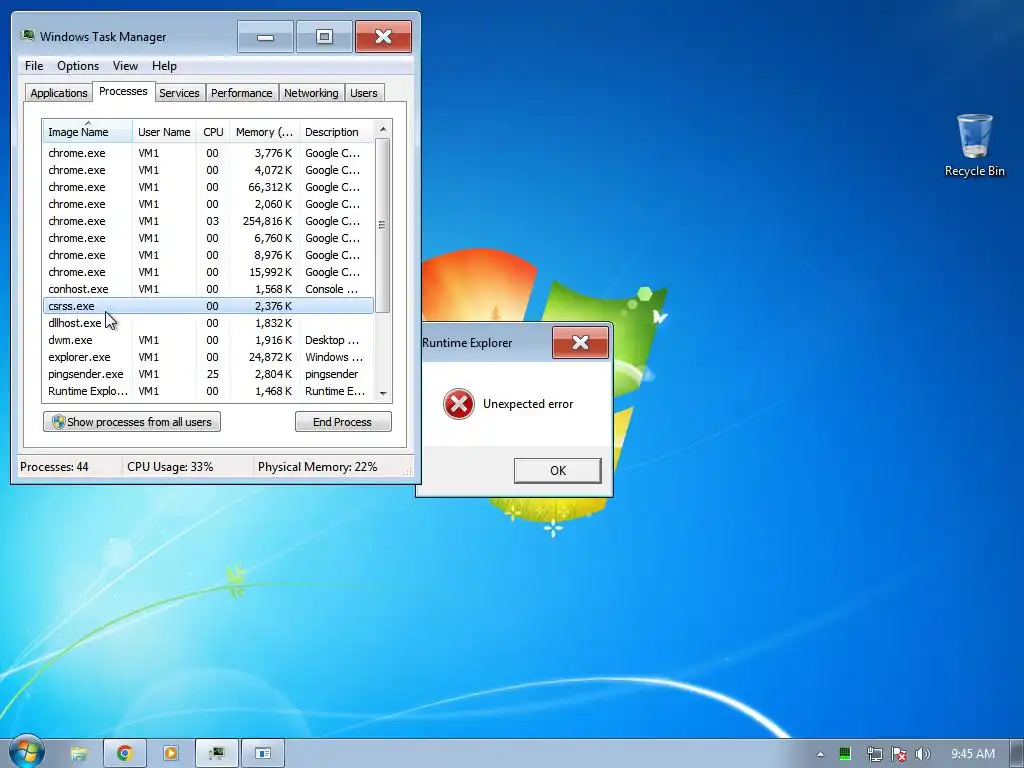This screenshot has height=768, width=1024.
Task: Switch to the Processes tab
Action: point(123,91)
